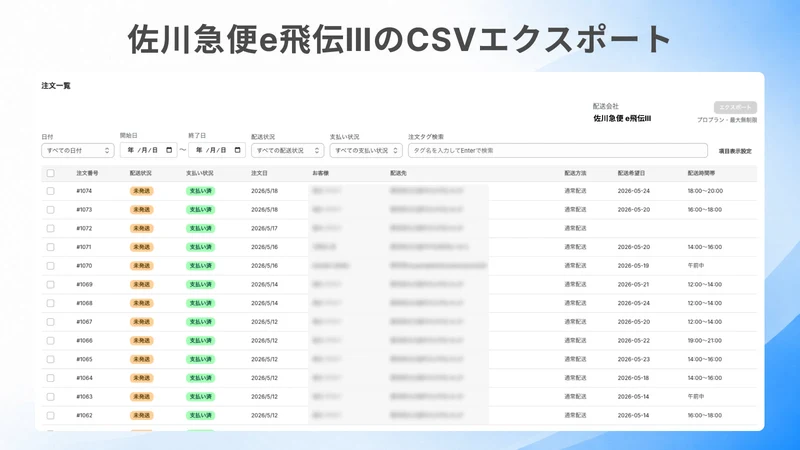Open the start date calendar picker icon
This screenshot has width=800, height=450.
[x=169, y=150]
